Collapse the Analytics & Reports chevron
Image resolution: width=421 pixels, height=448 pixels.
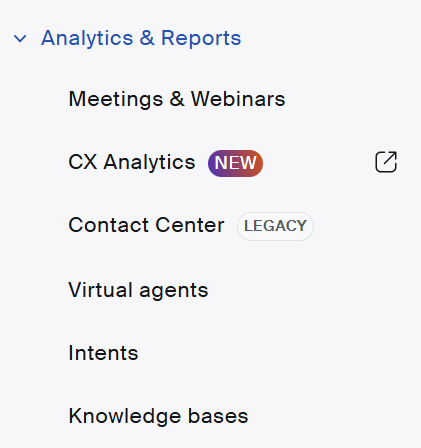point(20,39)
